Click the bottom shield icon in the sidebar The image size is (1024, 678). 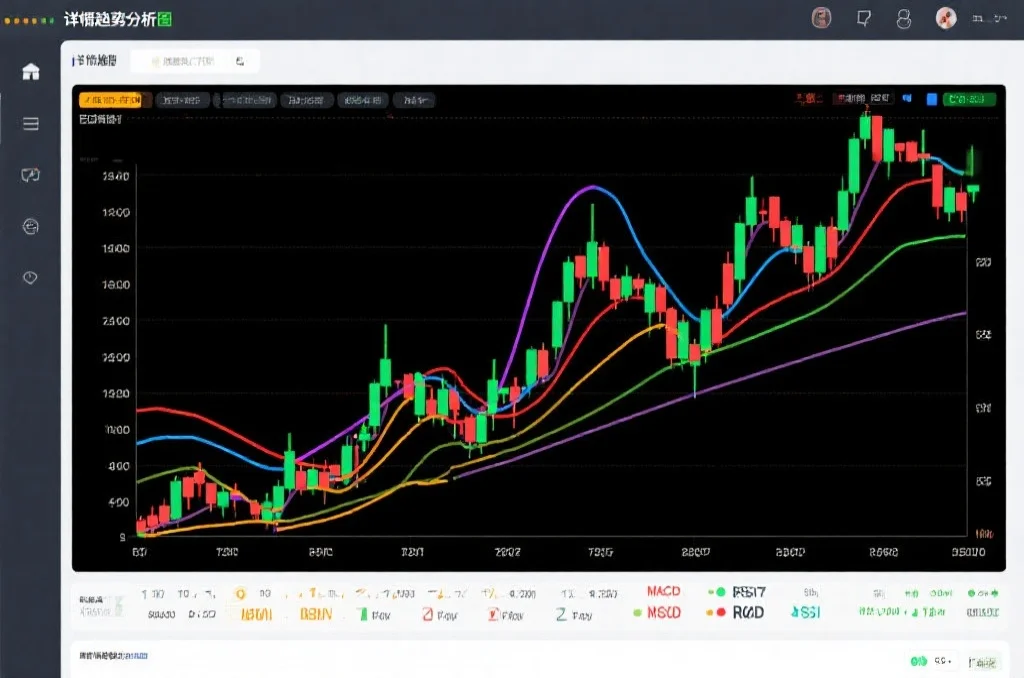tap(30, 277)
